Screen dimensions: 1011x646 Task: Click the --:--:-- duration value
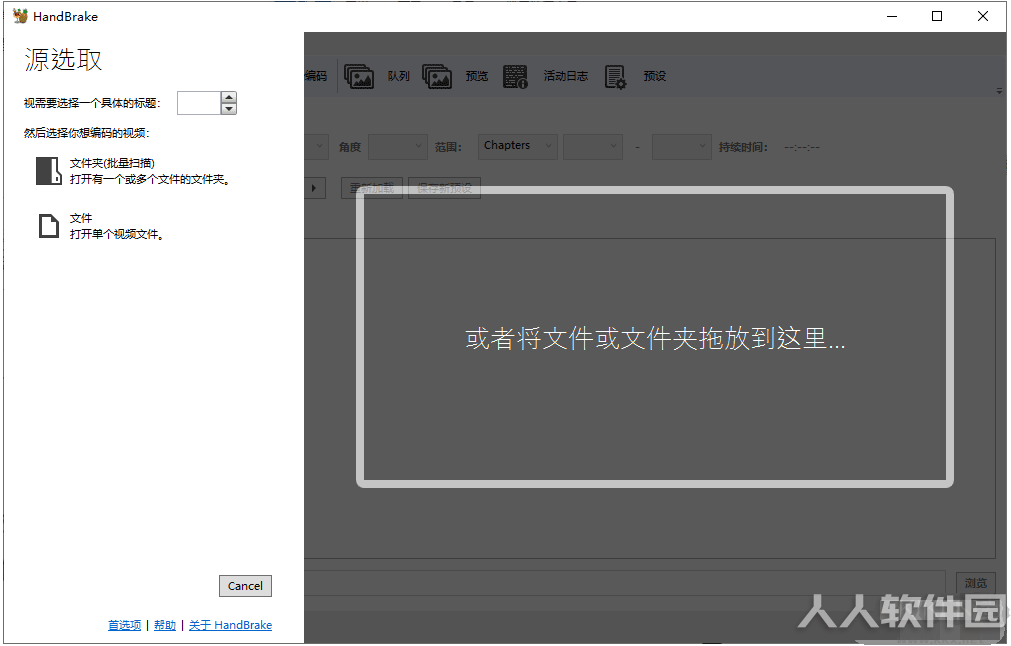[x=801, y=147]
